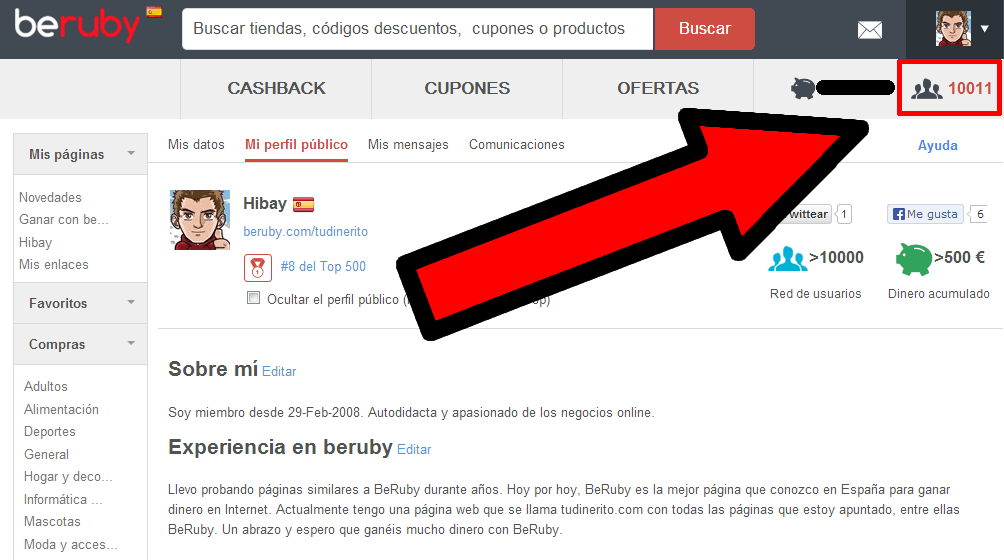The image size is (1004, 560).
Task: Open the CUPONES menu
Action: [467, 88]
